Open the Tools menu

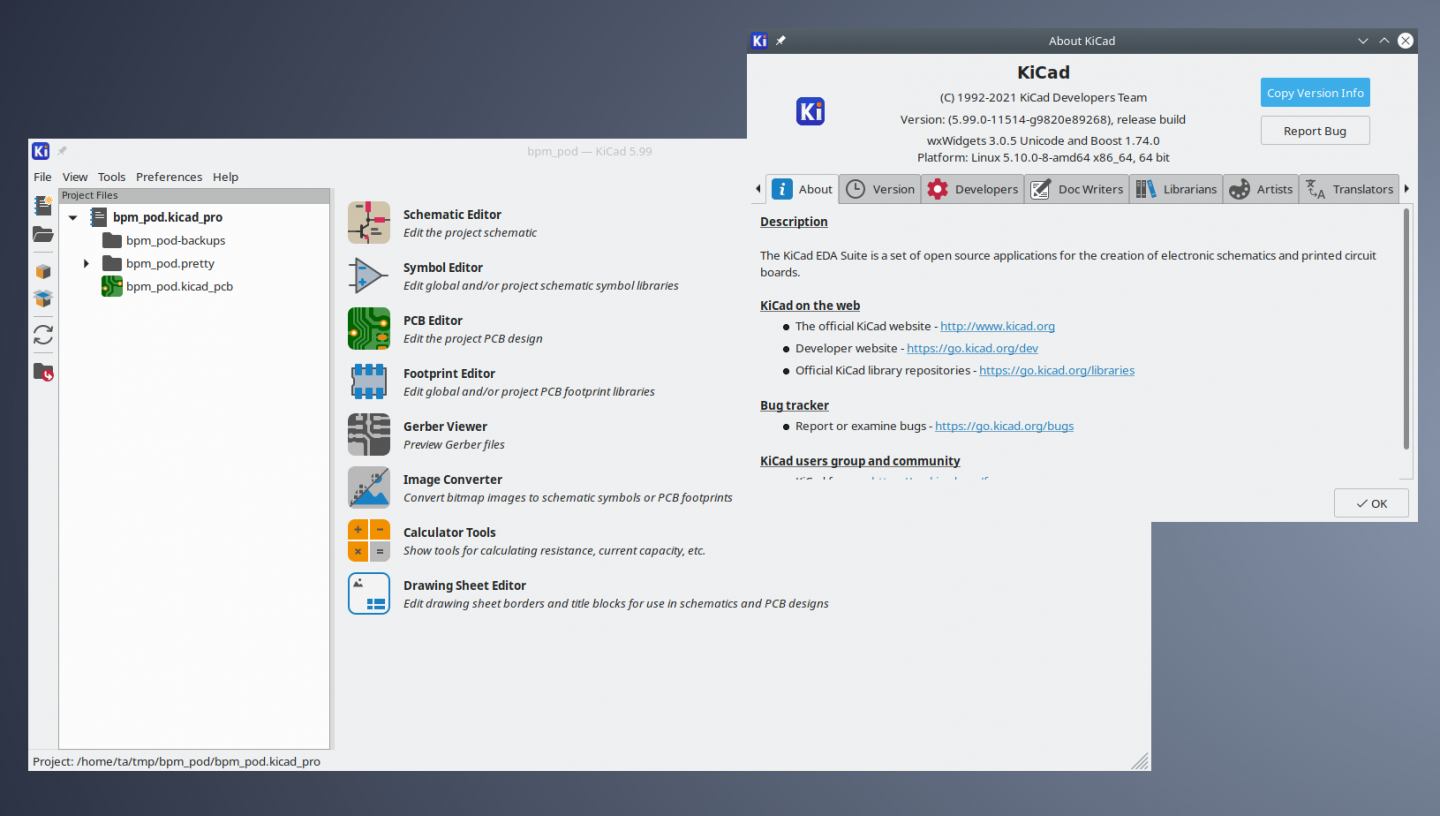coord(112,177)
